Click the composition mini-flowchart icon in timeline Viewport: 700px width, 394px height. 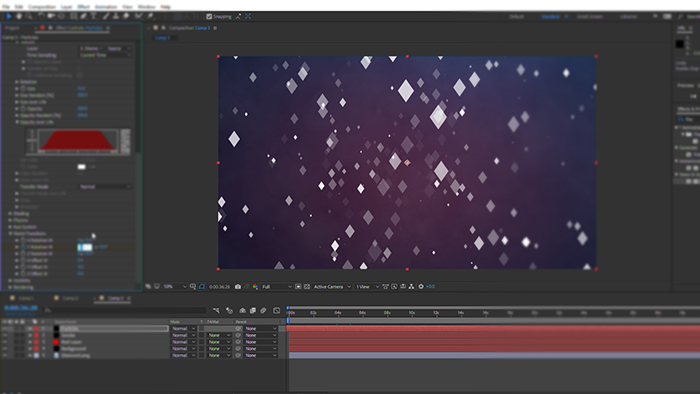(x=216, y=310)
